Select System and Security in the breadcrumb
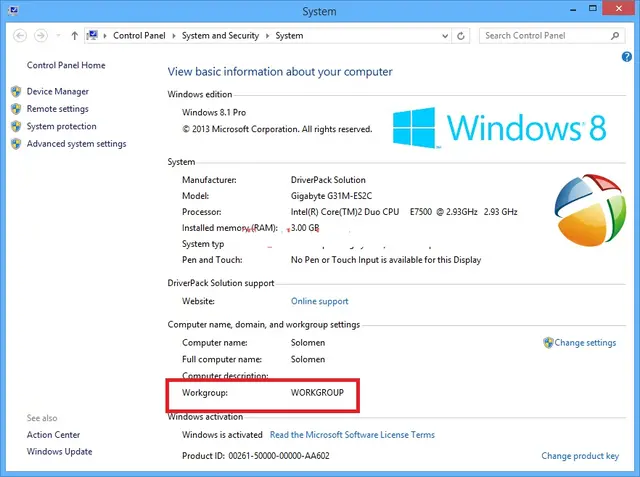The width and height of the screenshot is (640, 477). (x=220, y=35)
